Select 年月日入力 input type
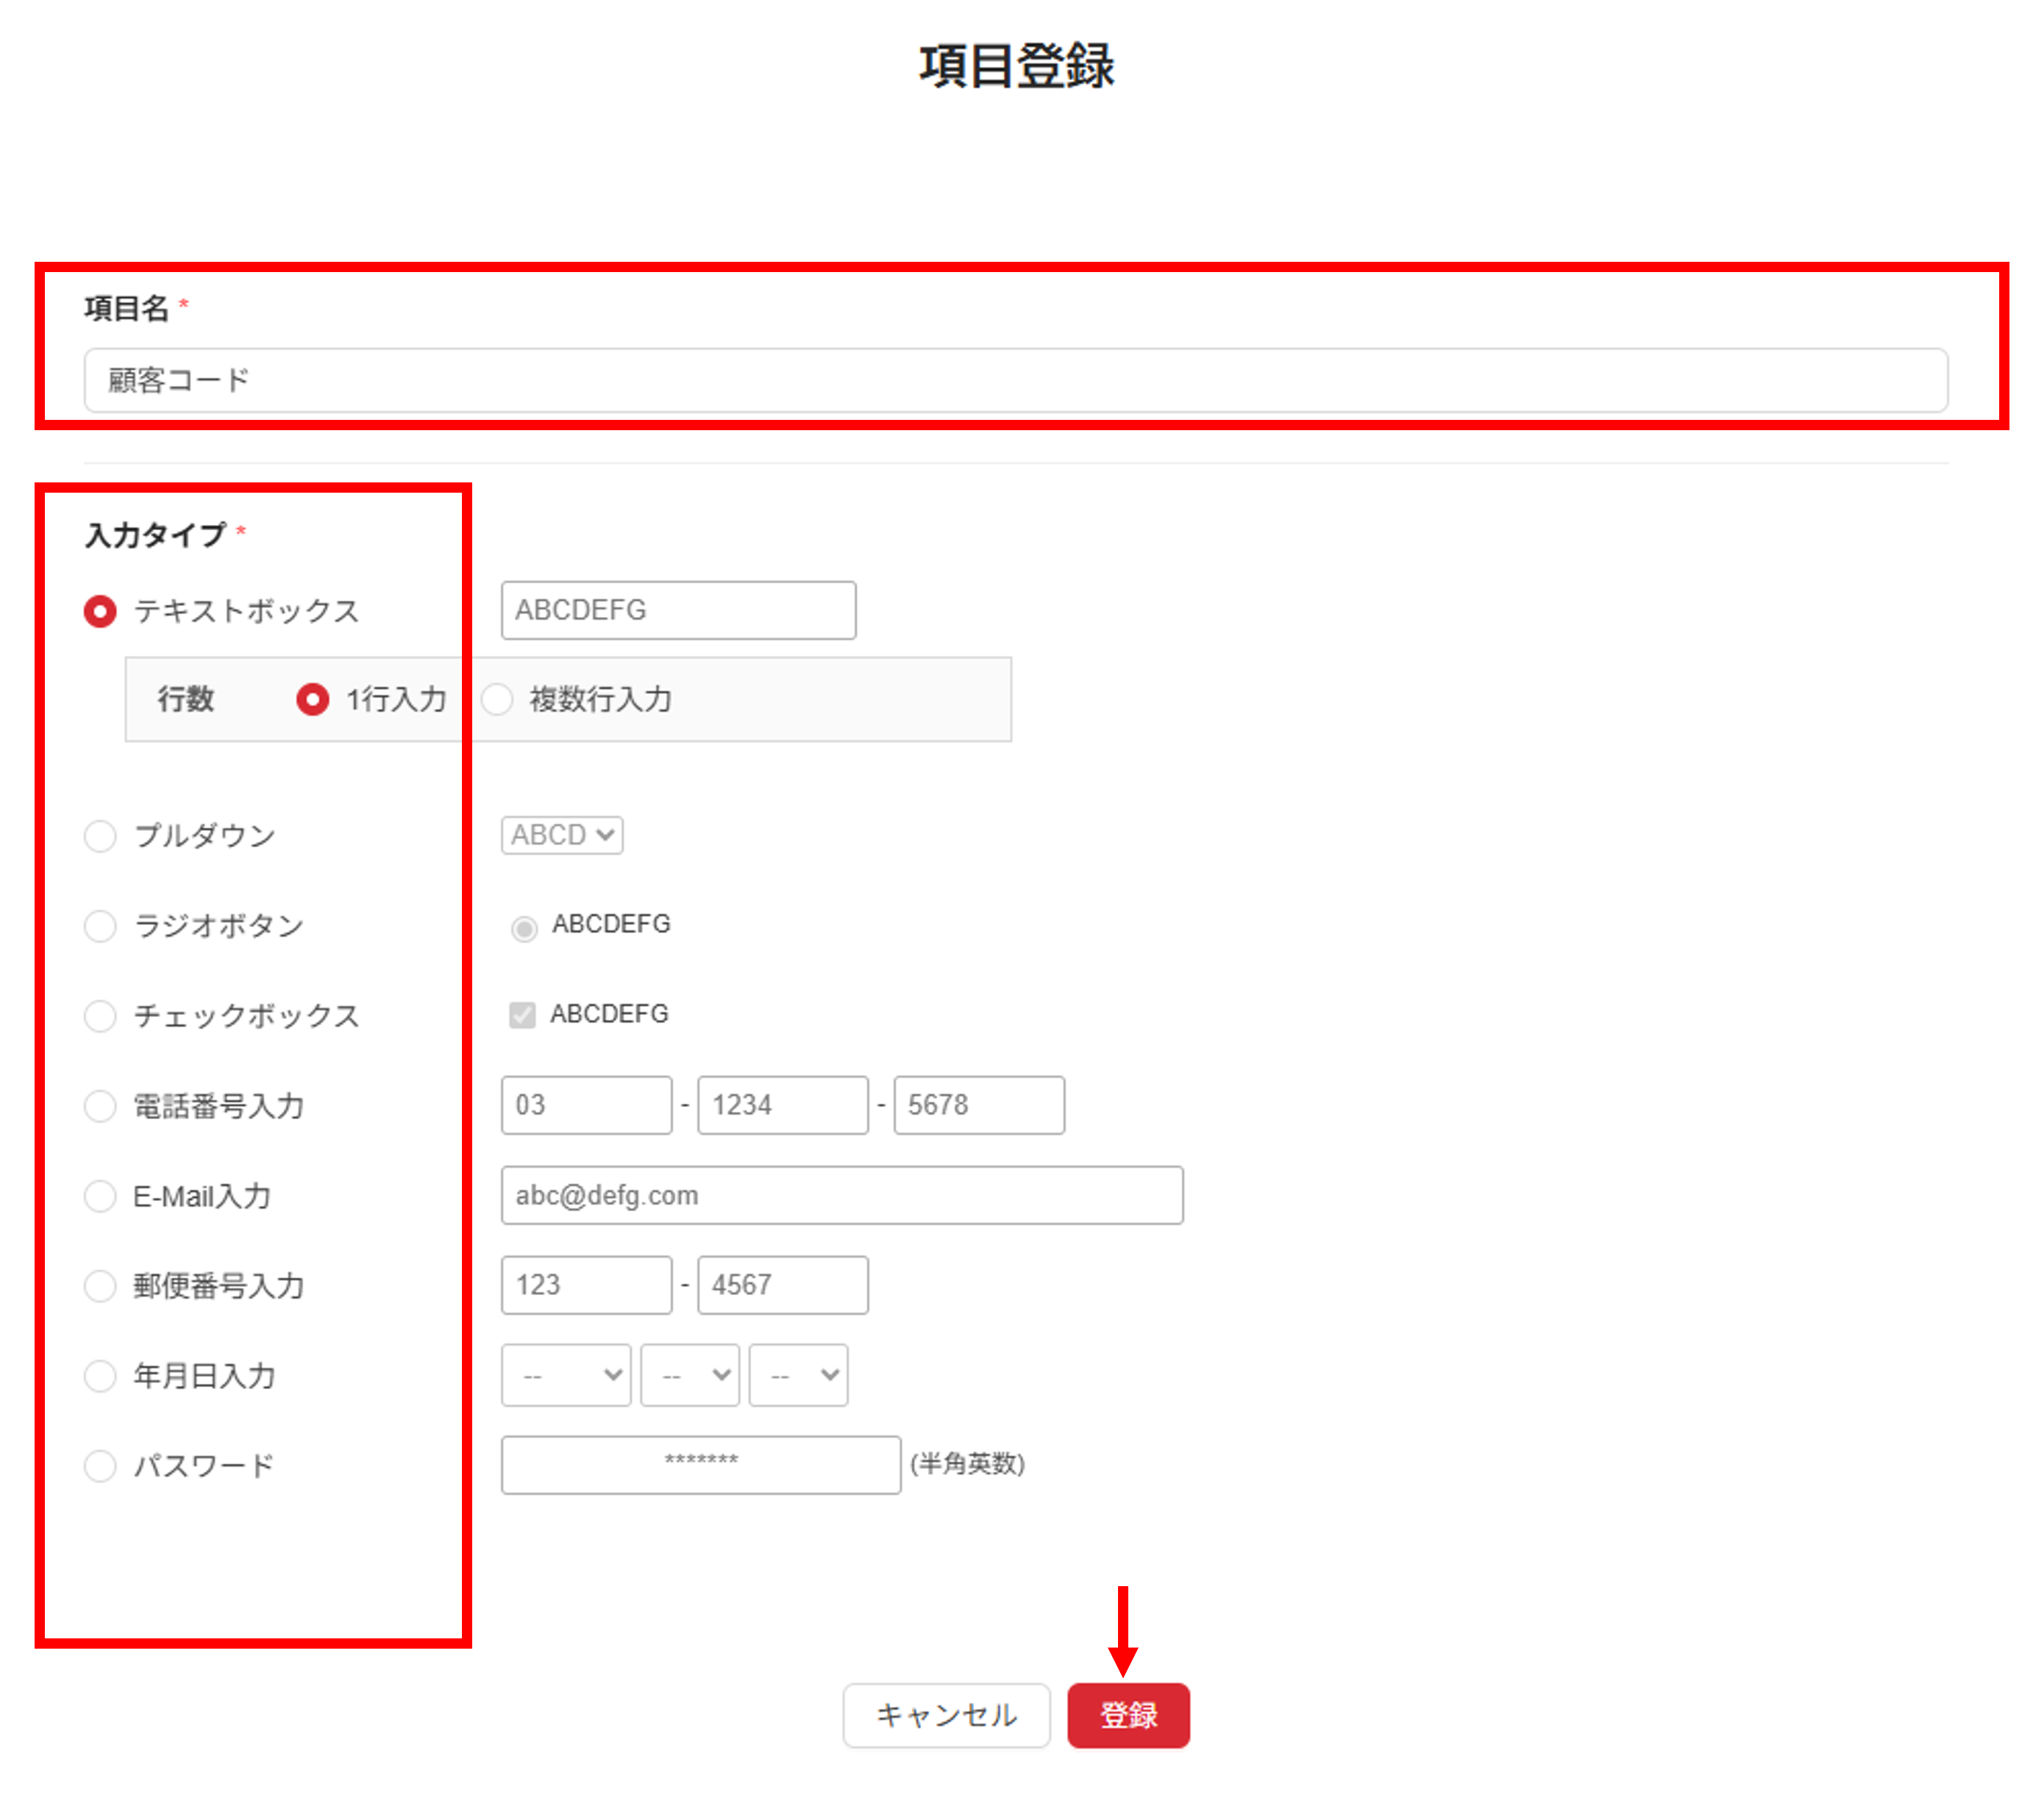This screenshot has width=2033, height=1820. [x=100, y=1376]
